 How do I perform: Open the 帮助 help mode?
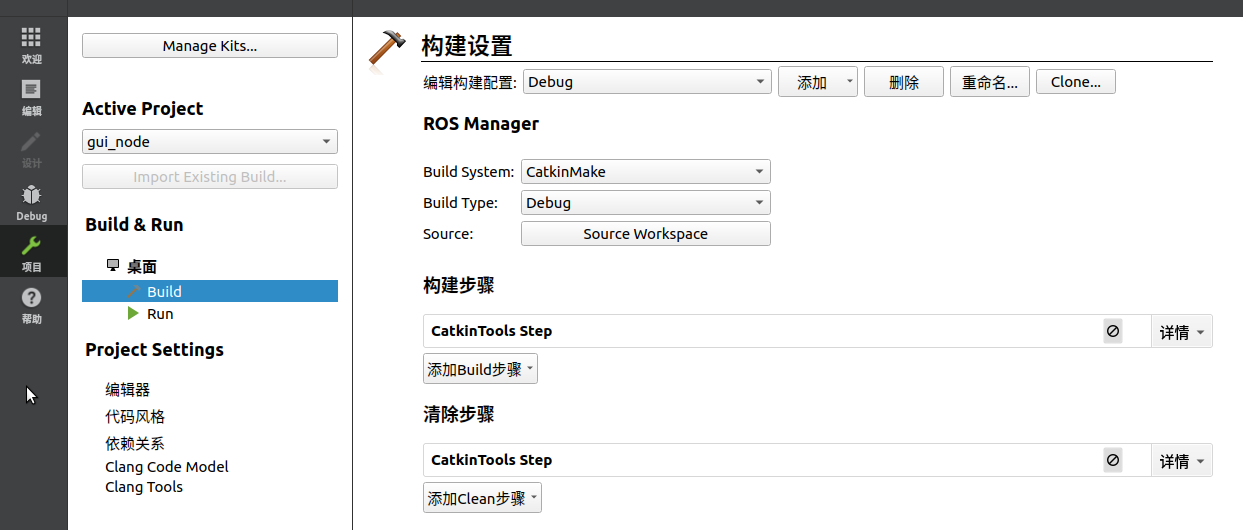pos(32,305)
